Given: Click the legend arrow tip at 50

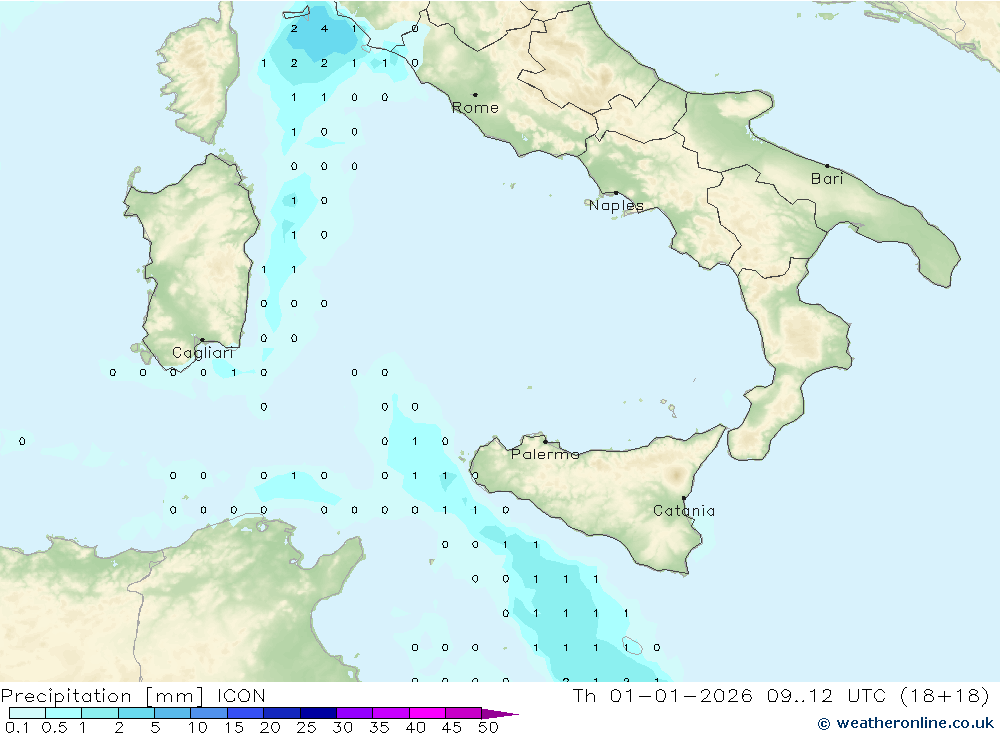Looking at the screenshot, I should click(x=501, y=713).
